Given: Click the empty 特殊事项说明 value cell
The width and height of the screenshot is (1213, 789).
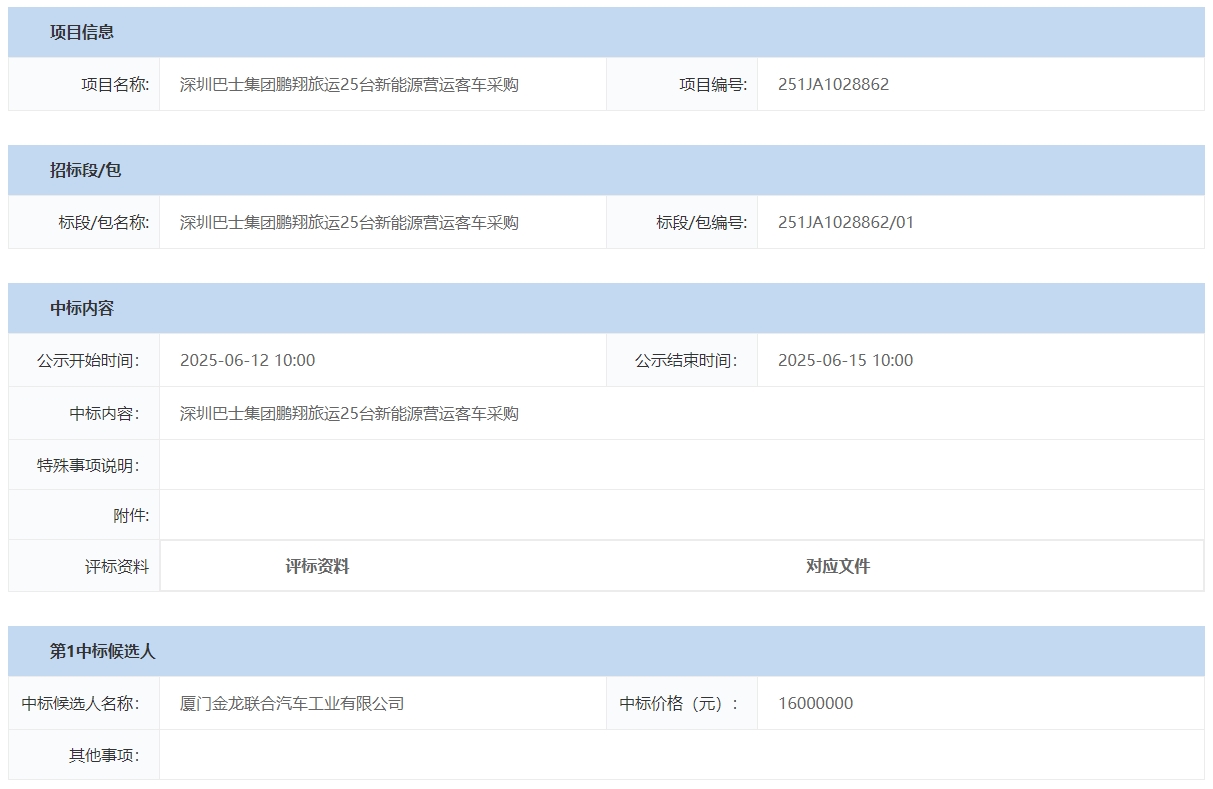Looking at the screenshot, I should (x=680, y=465).
